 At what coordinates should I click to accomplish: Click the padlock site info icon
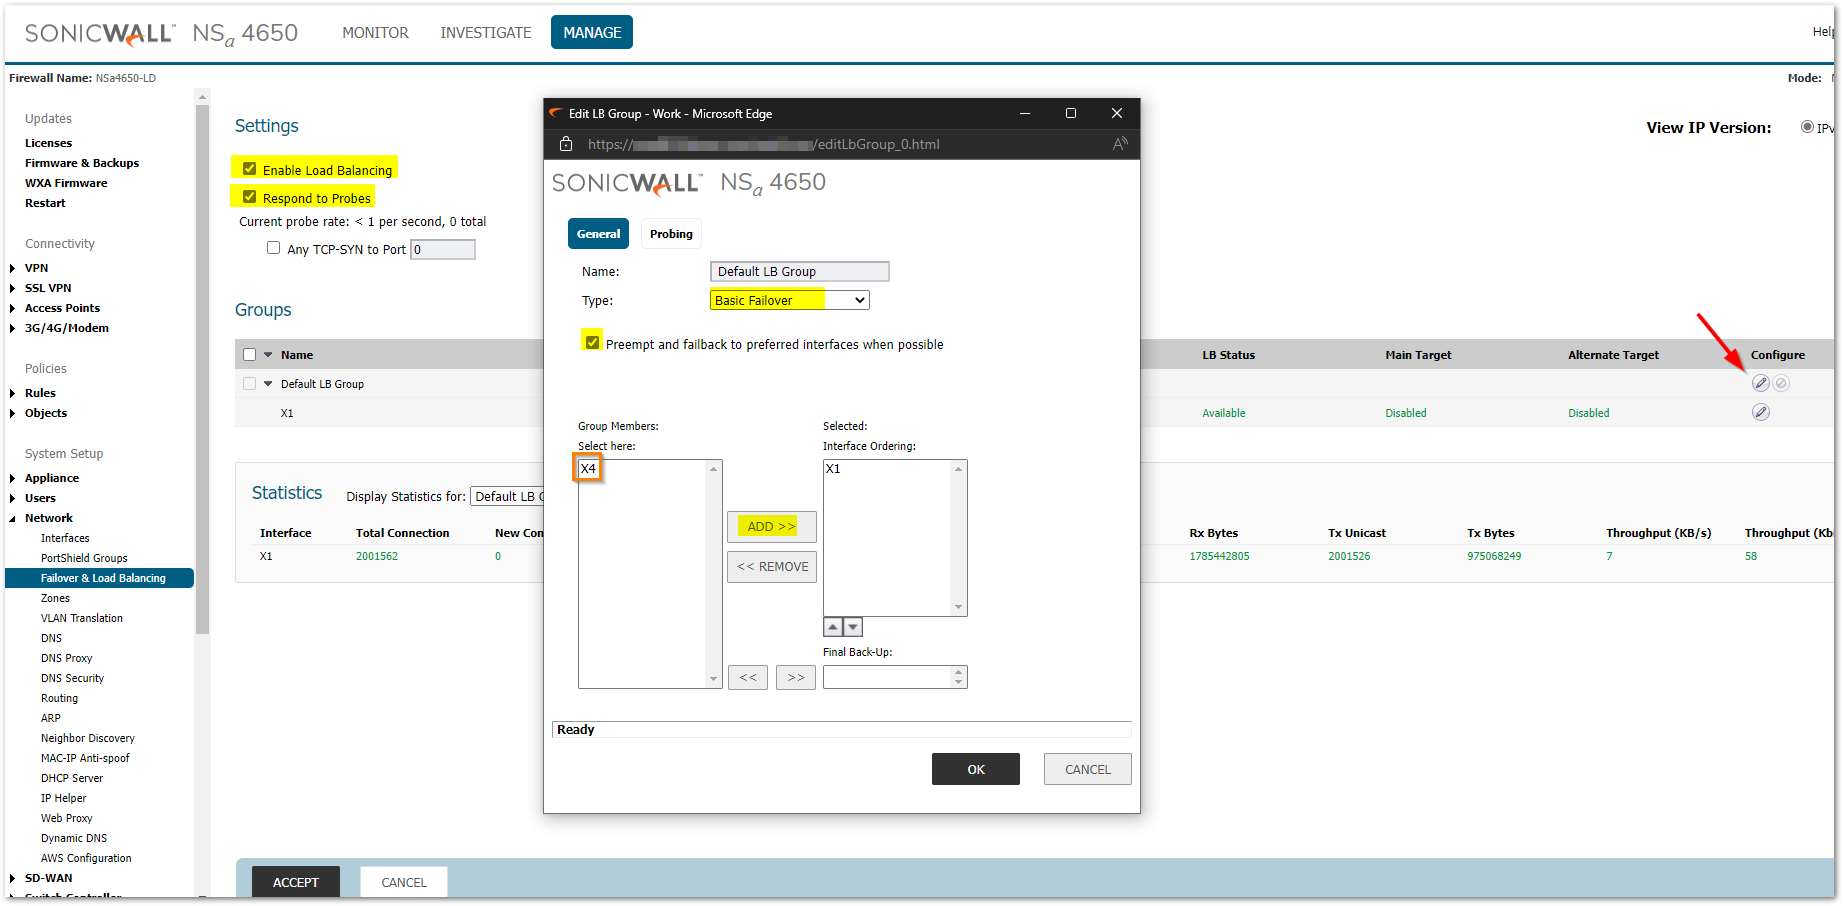[566, 144]
